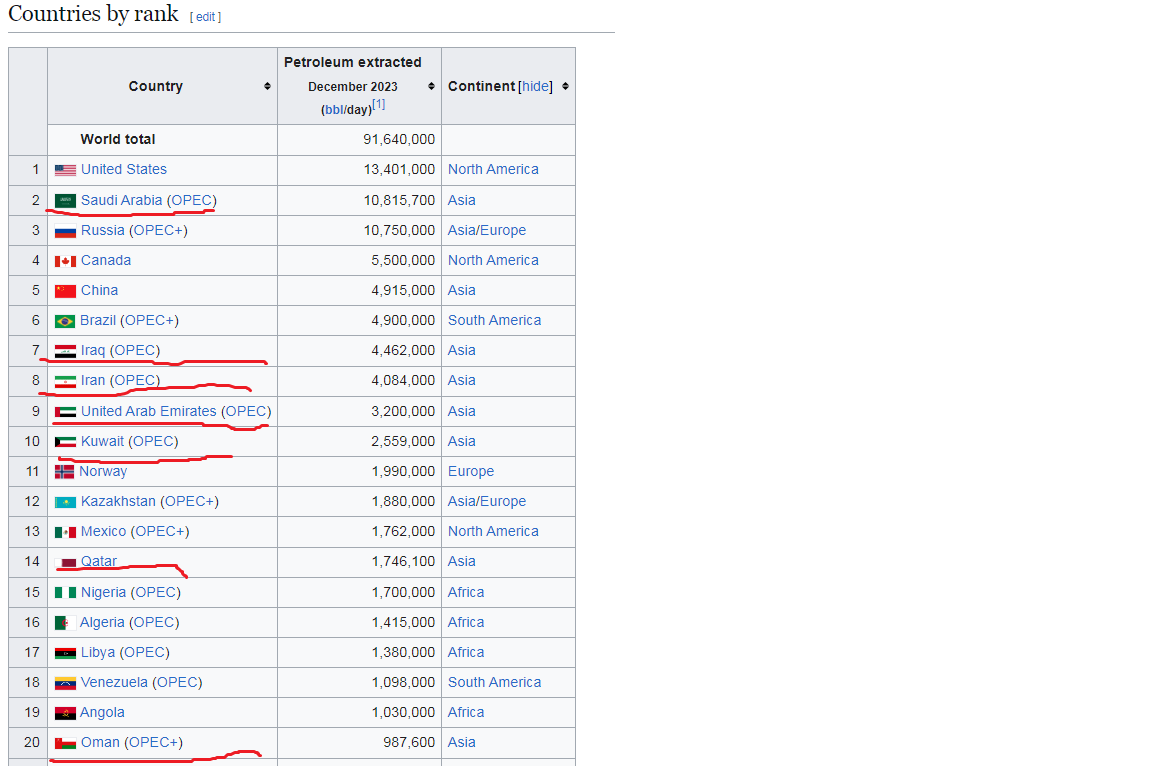Open North America link in United States row
The height and width of the screenshot is (766, 1152).
point(493,170)
